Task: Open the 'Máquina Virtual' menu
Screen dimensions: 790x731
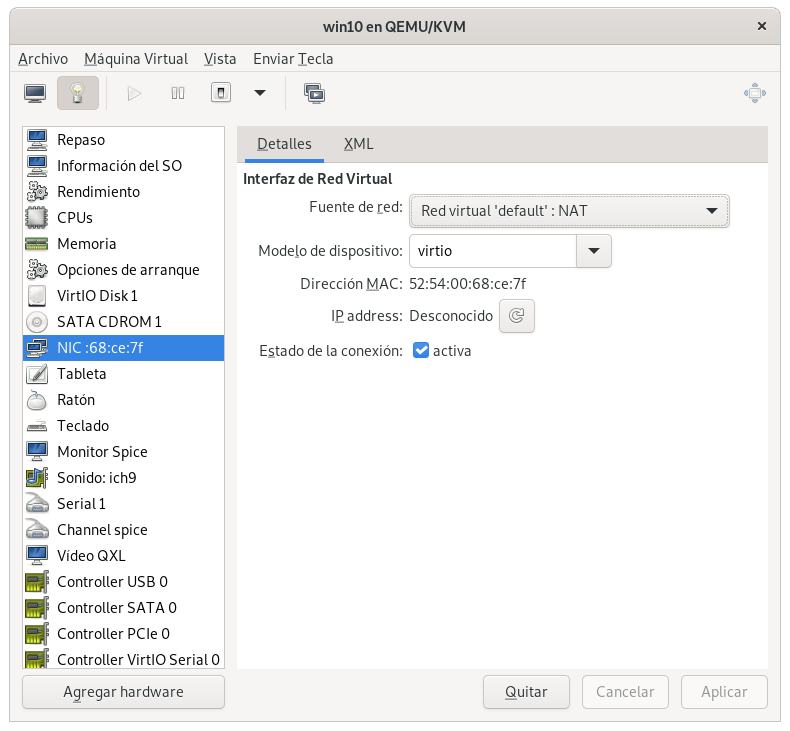Action: point(136,59)
